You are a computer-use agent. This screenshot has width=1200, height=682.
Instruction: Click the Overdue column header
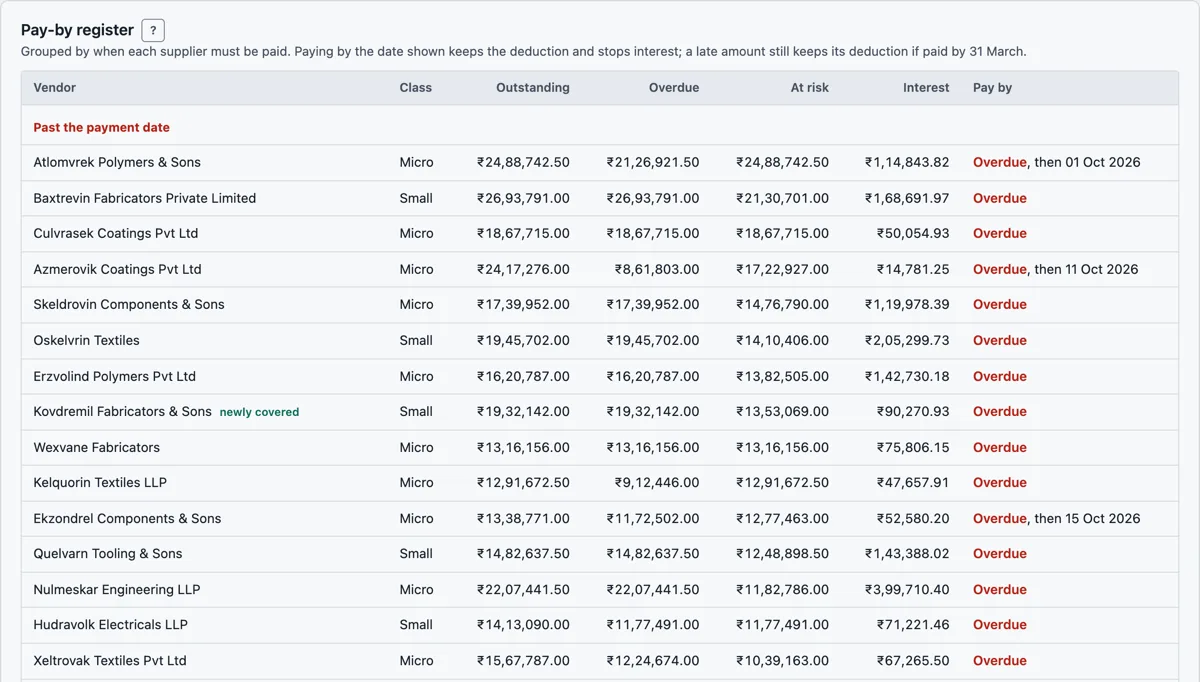click(x=674, y=88)
